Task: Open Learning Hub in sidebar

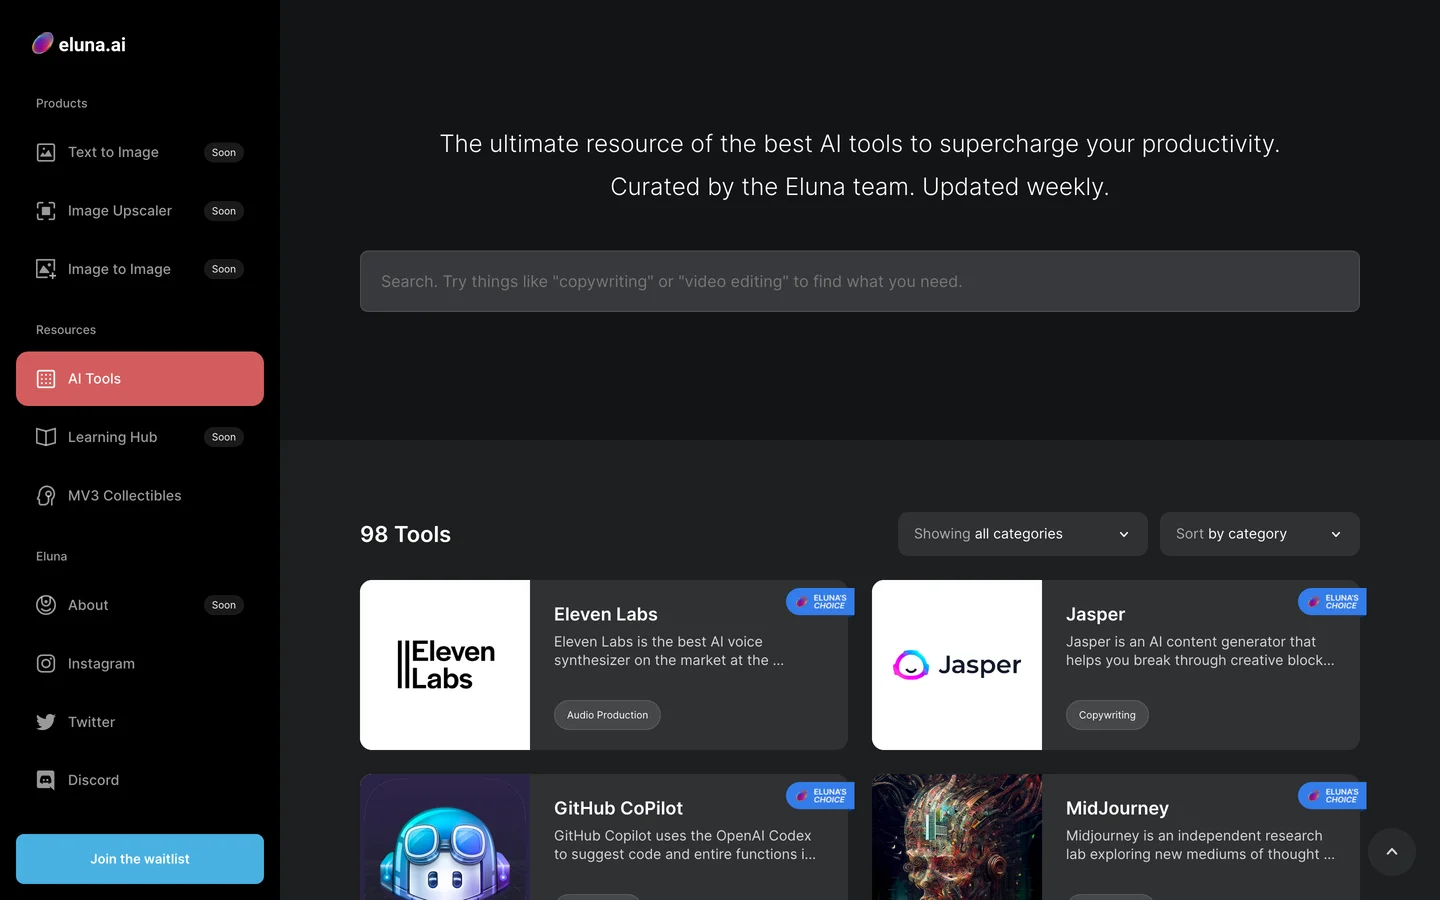Action: click(140, 437)
